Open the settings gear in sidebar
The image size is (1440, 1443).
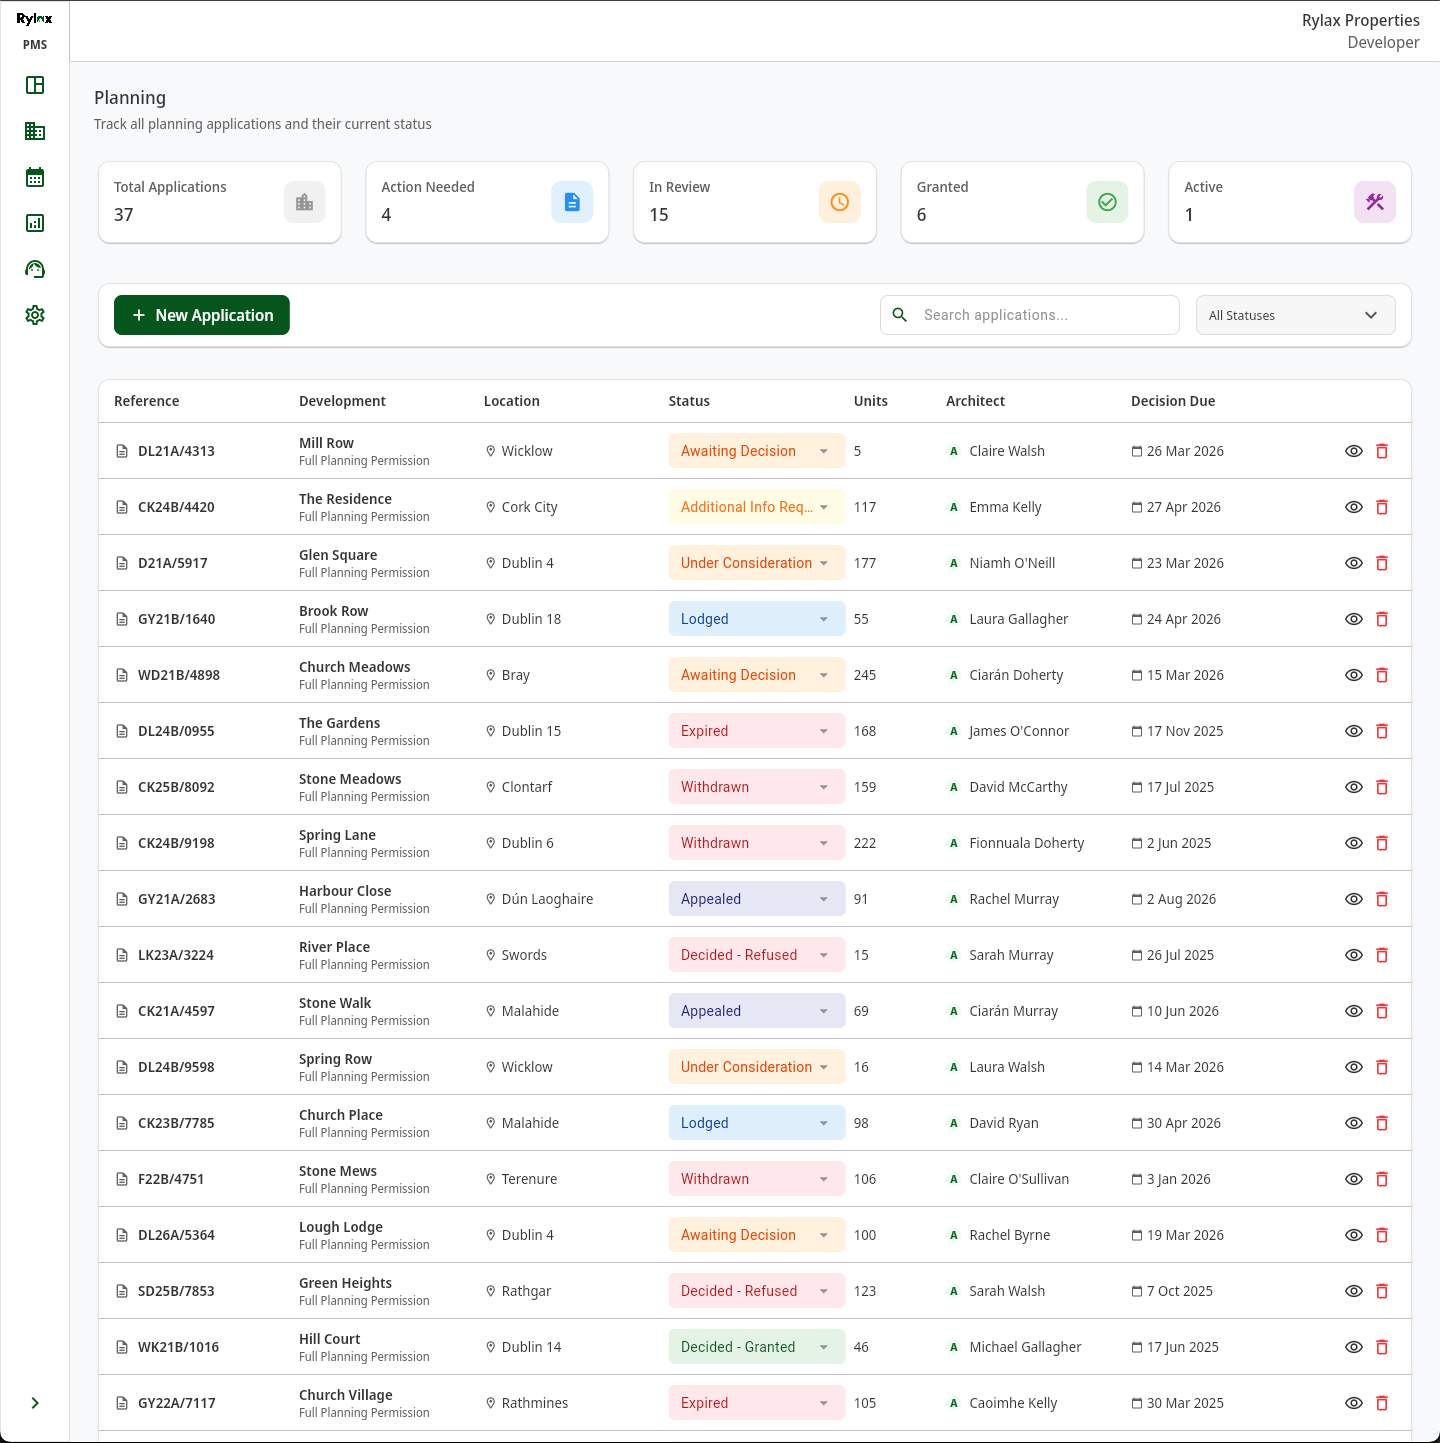tap(35, 315)
